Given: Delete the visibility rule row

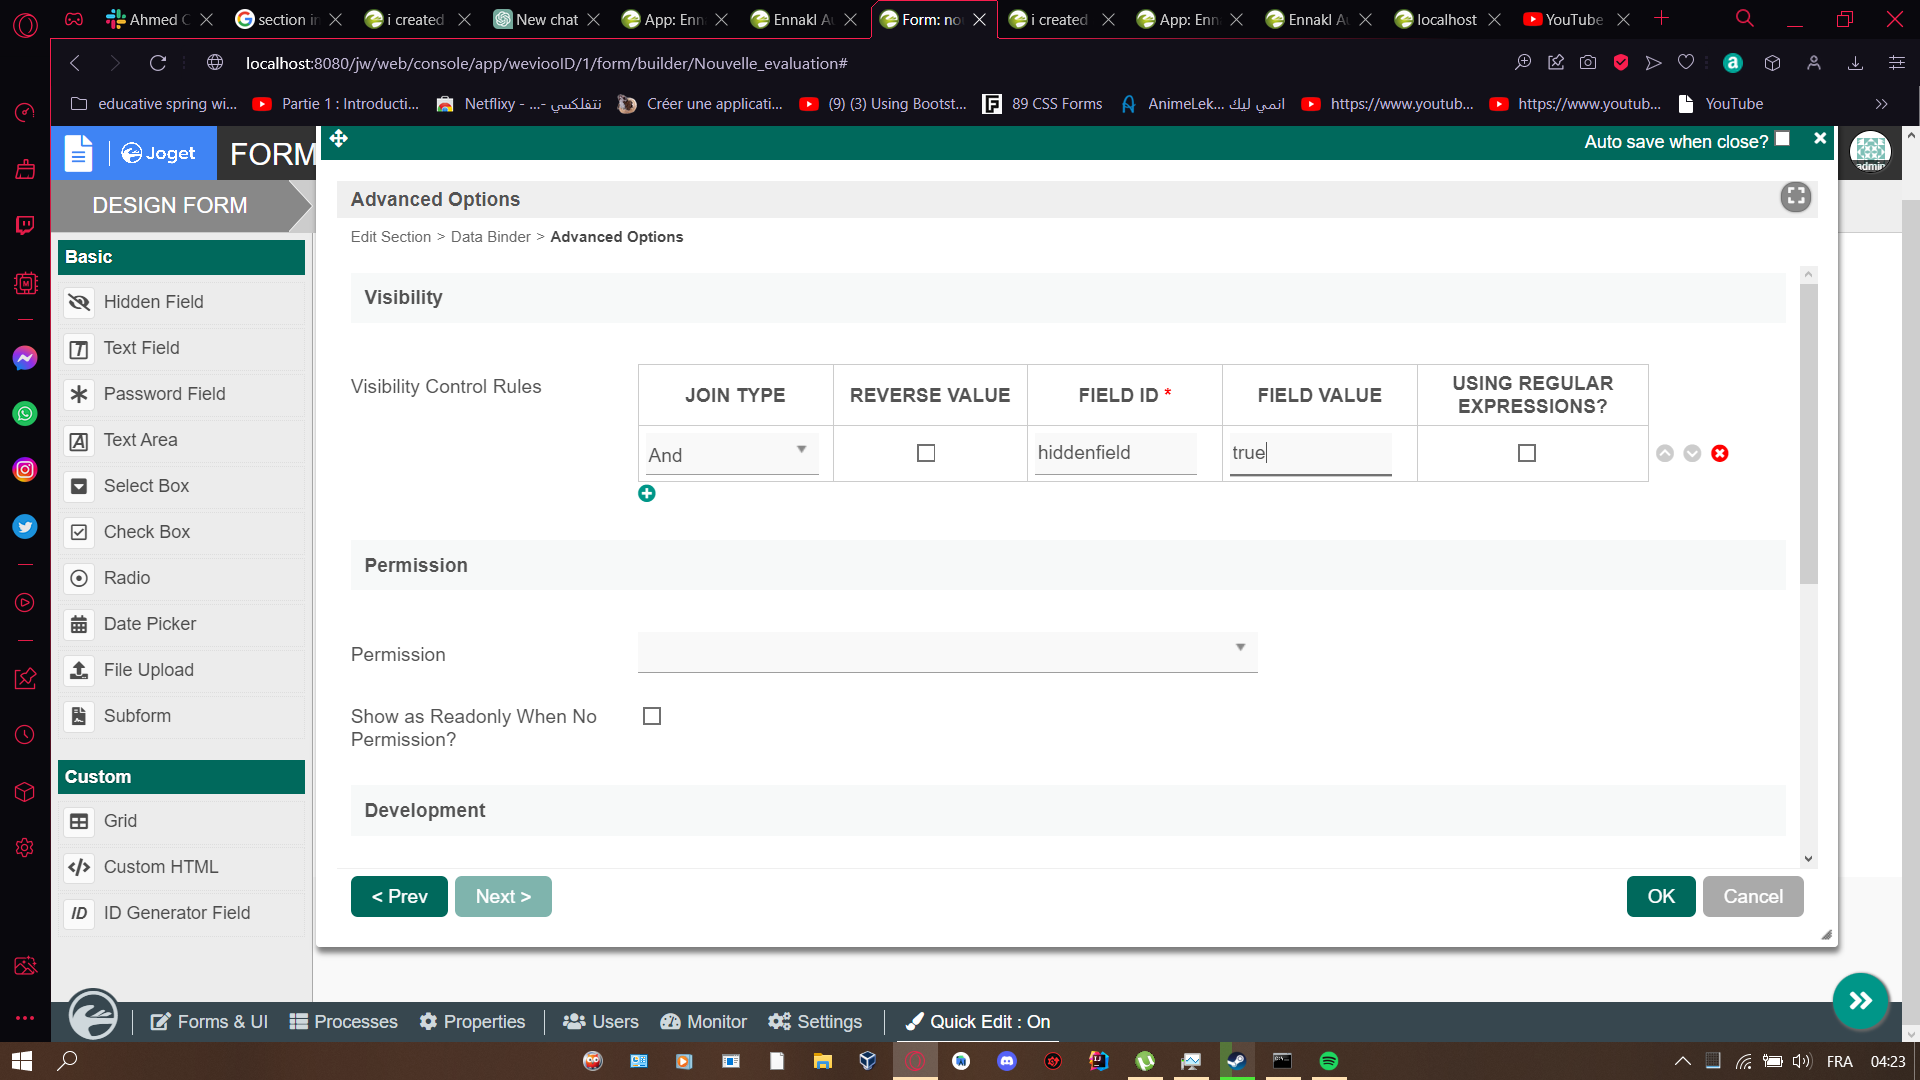Looking at the screenshot, I should click(1720, 453).
